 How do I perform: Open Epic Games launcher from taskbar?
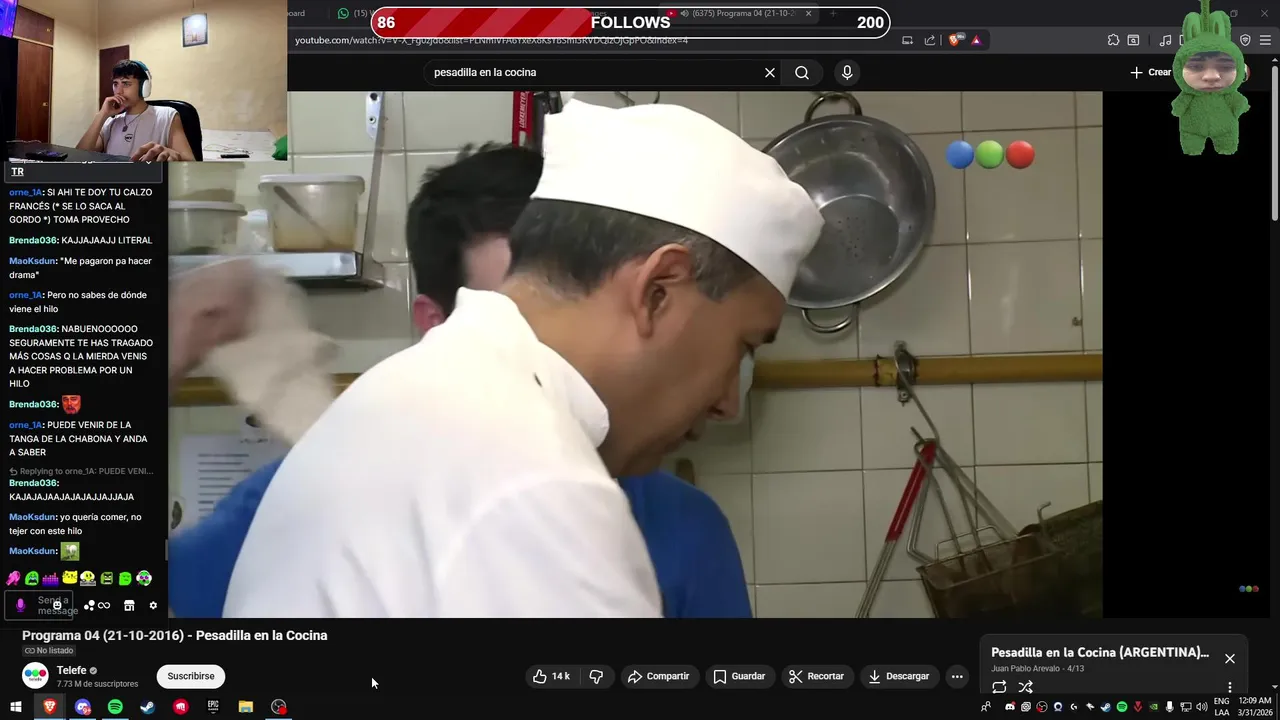[213, 707]
